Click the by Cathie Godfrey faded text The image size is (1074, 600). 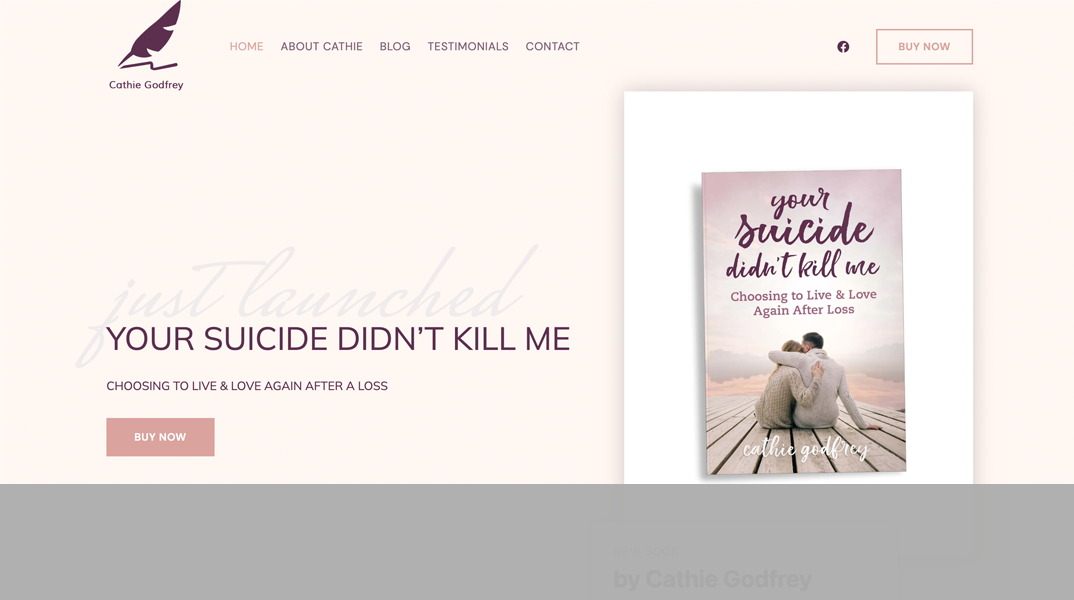click(712, 579)
